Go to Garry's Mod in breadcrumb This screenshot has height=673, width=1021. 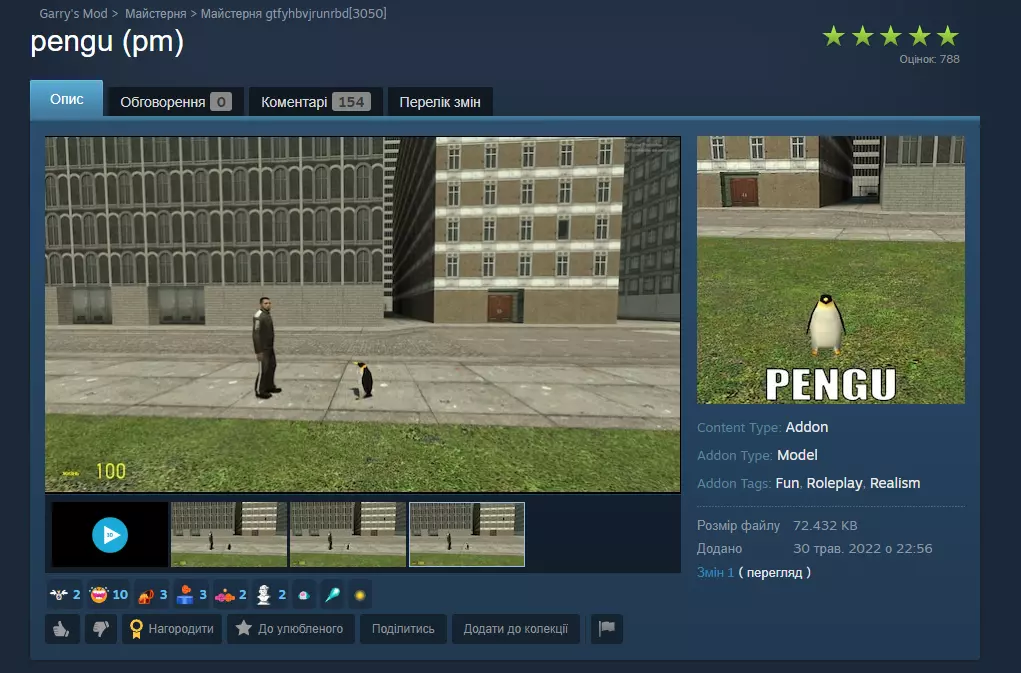pos(73,14)
